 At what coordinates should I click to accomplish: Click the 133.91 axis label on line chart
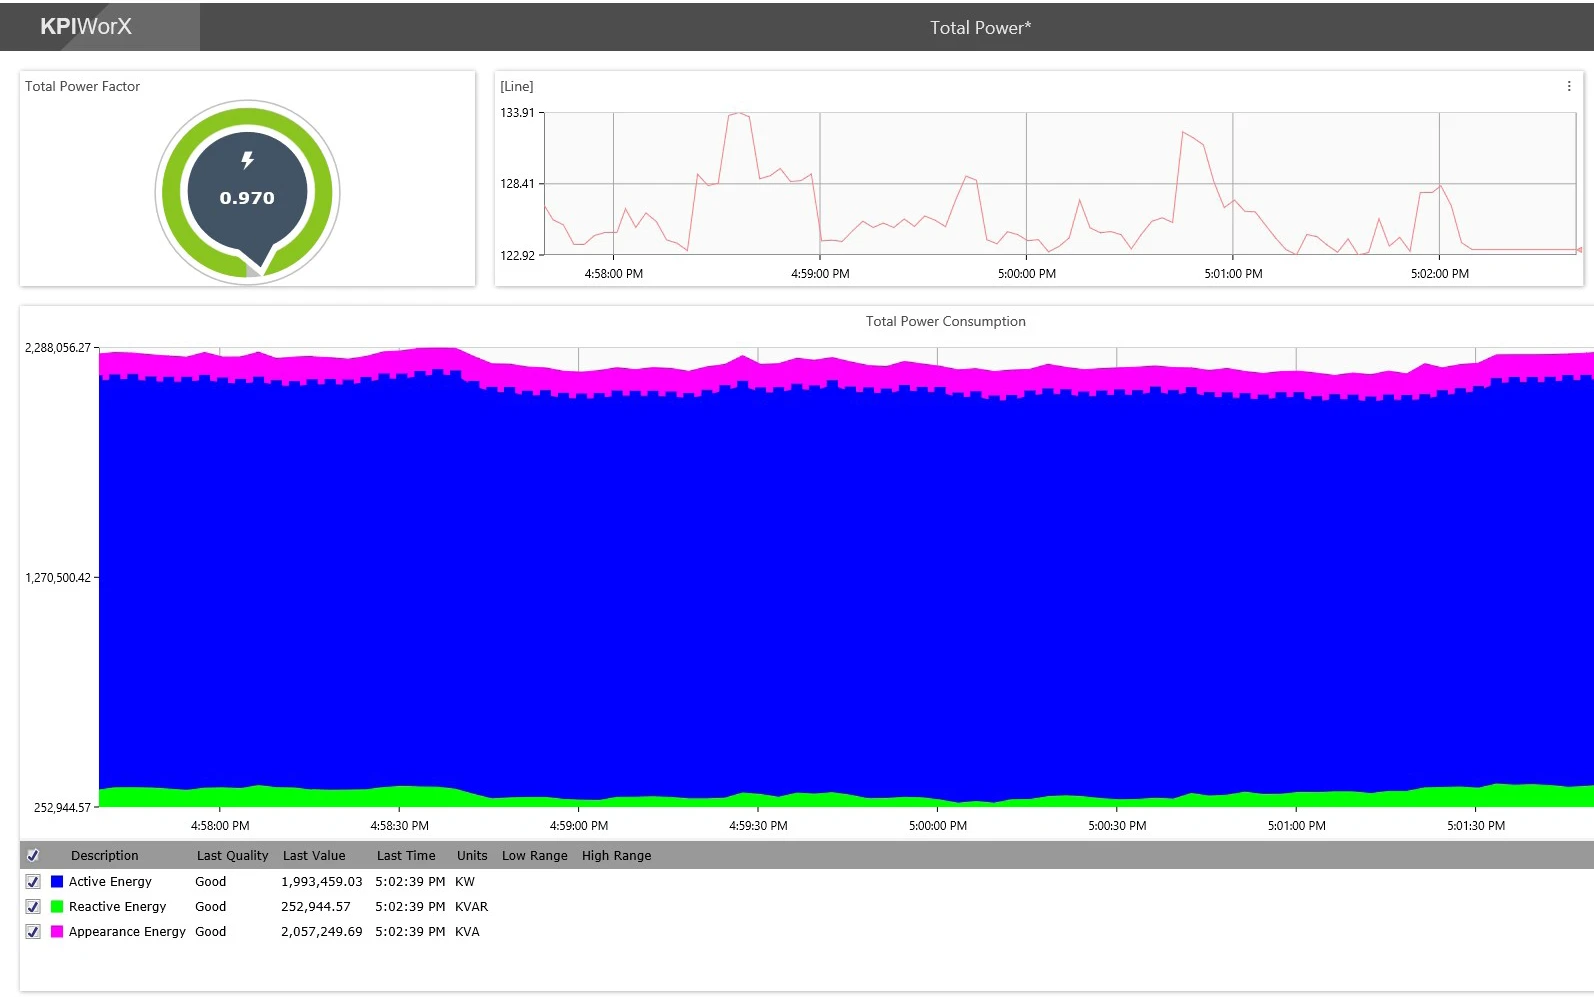[517, 113]
